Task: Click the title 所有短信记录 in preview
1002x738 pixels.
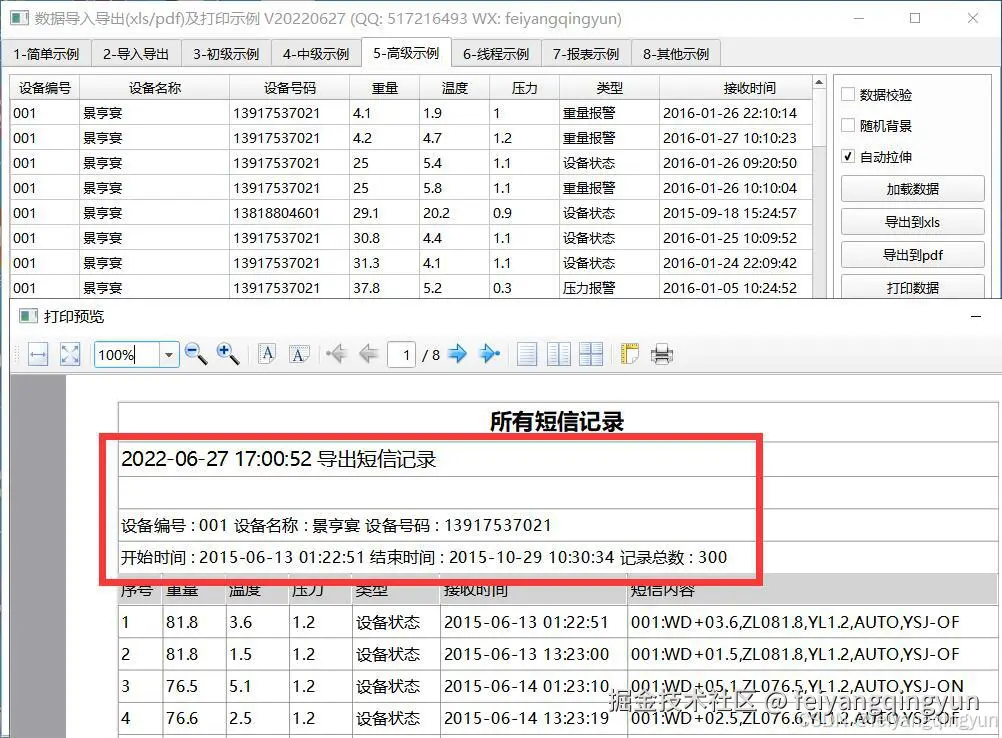Action: point(557,421)
